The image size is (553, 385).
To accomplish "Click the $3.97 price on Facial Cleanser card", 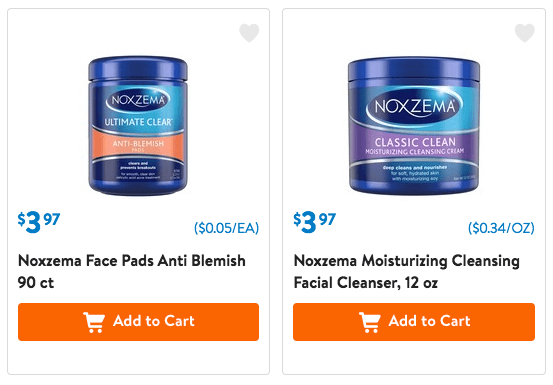I will tap(315, 222).
